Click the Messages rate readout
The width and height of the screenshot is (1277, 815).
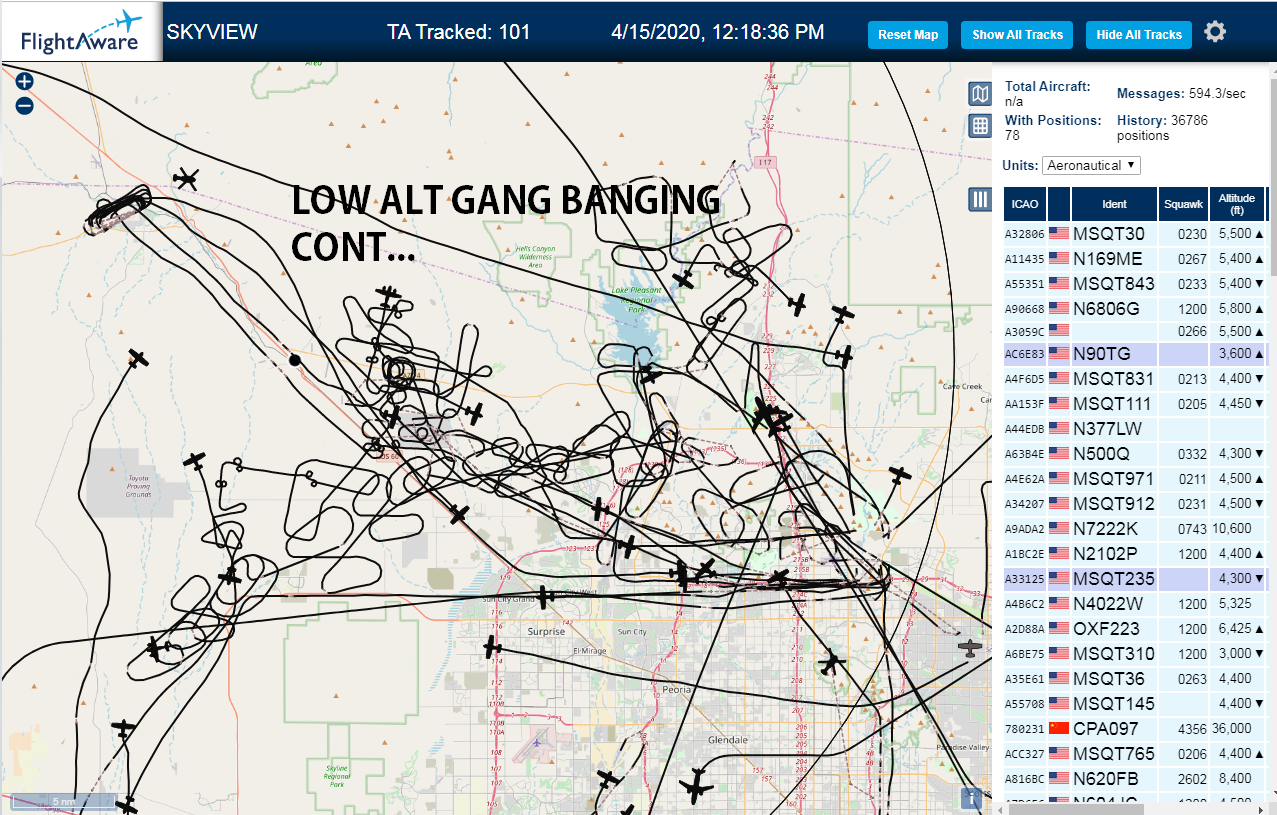[x=1181, y=94]
